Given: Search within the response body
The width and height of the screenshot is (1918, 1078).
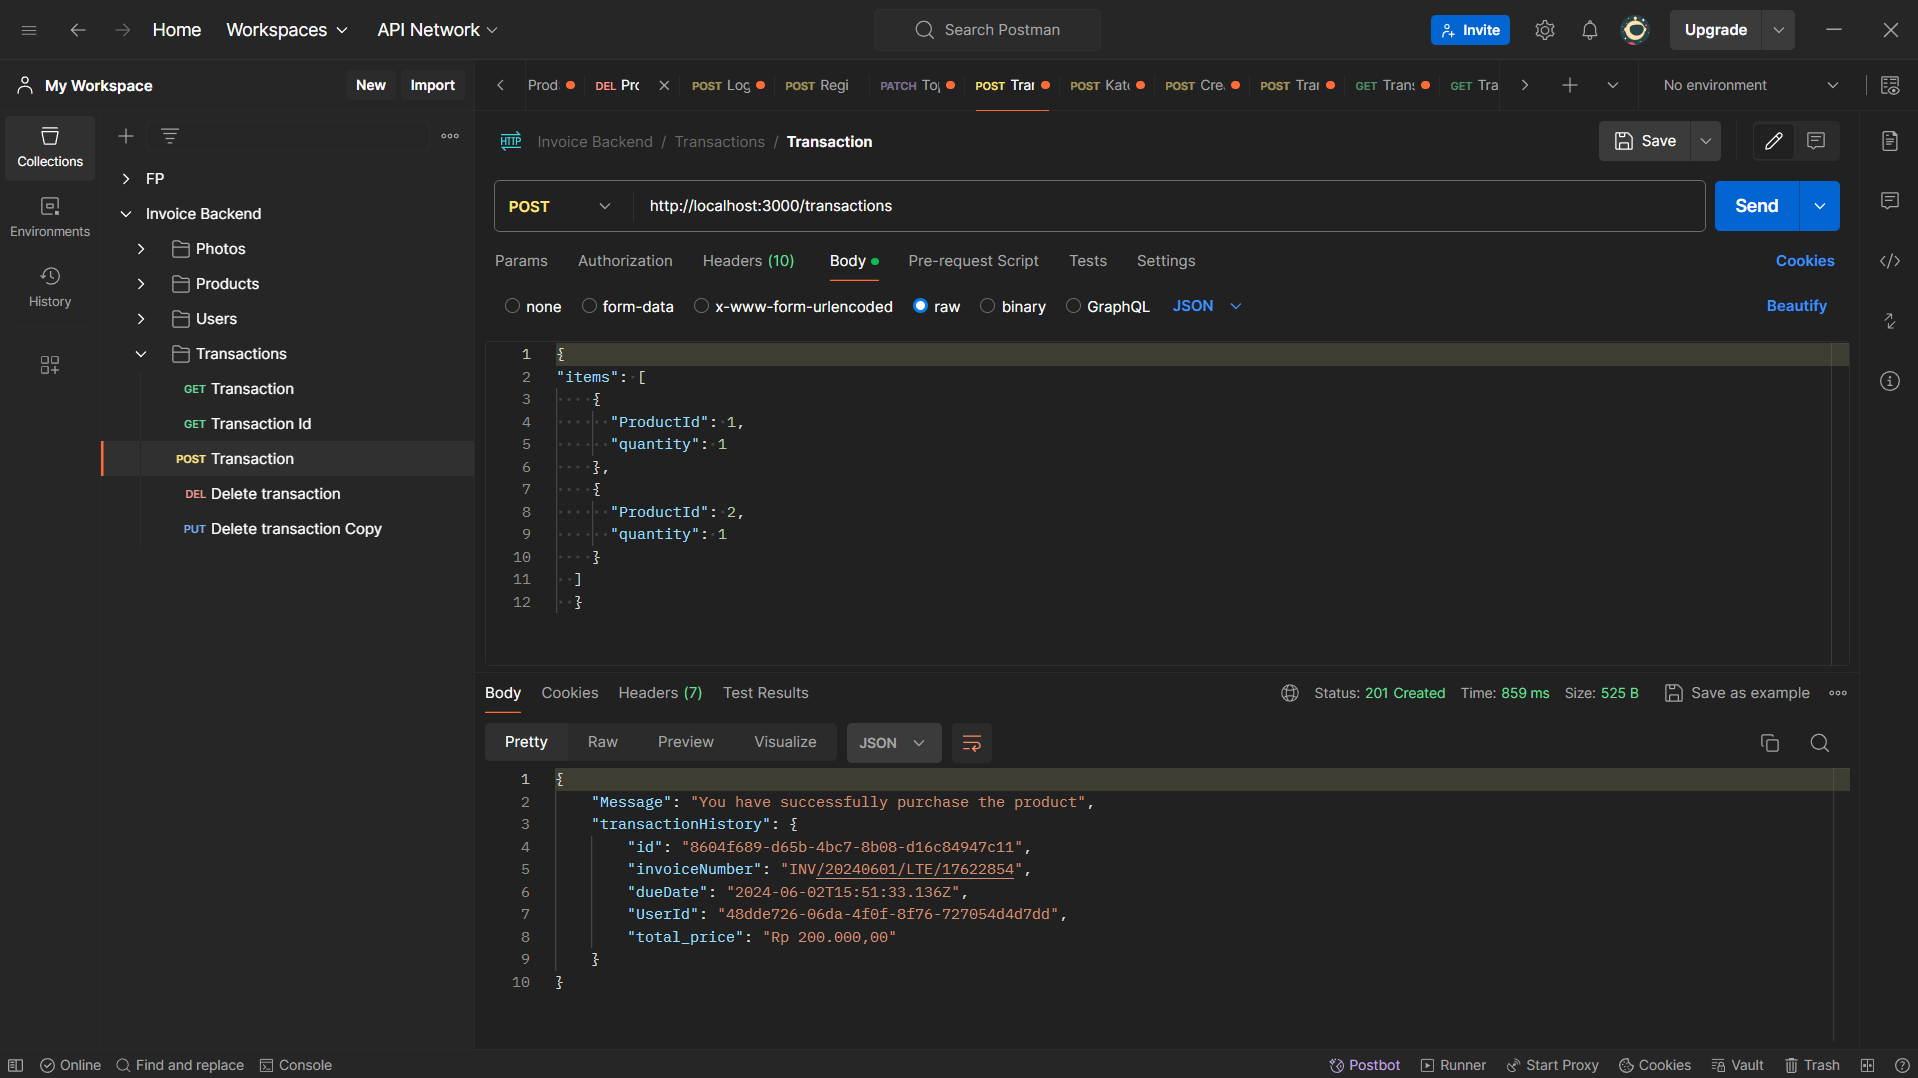Looking at the screenshot, I should click(x=1819, y=743).
